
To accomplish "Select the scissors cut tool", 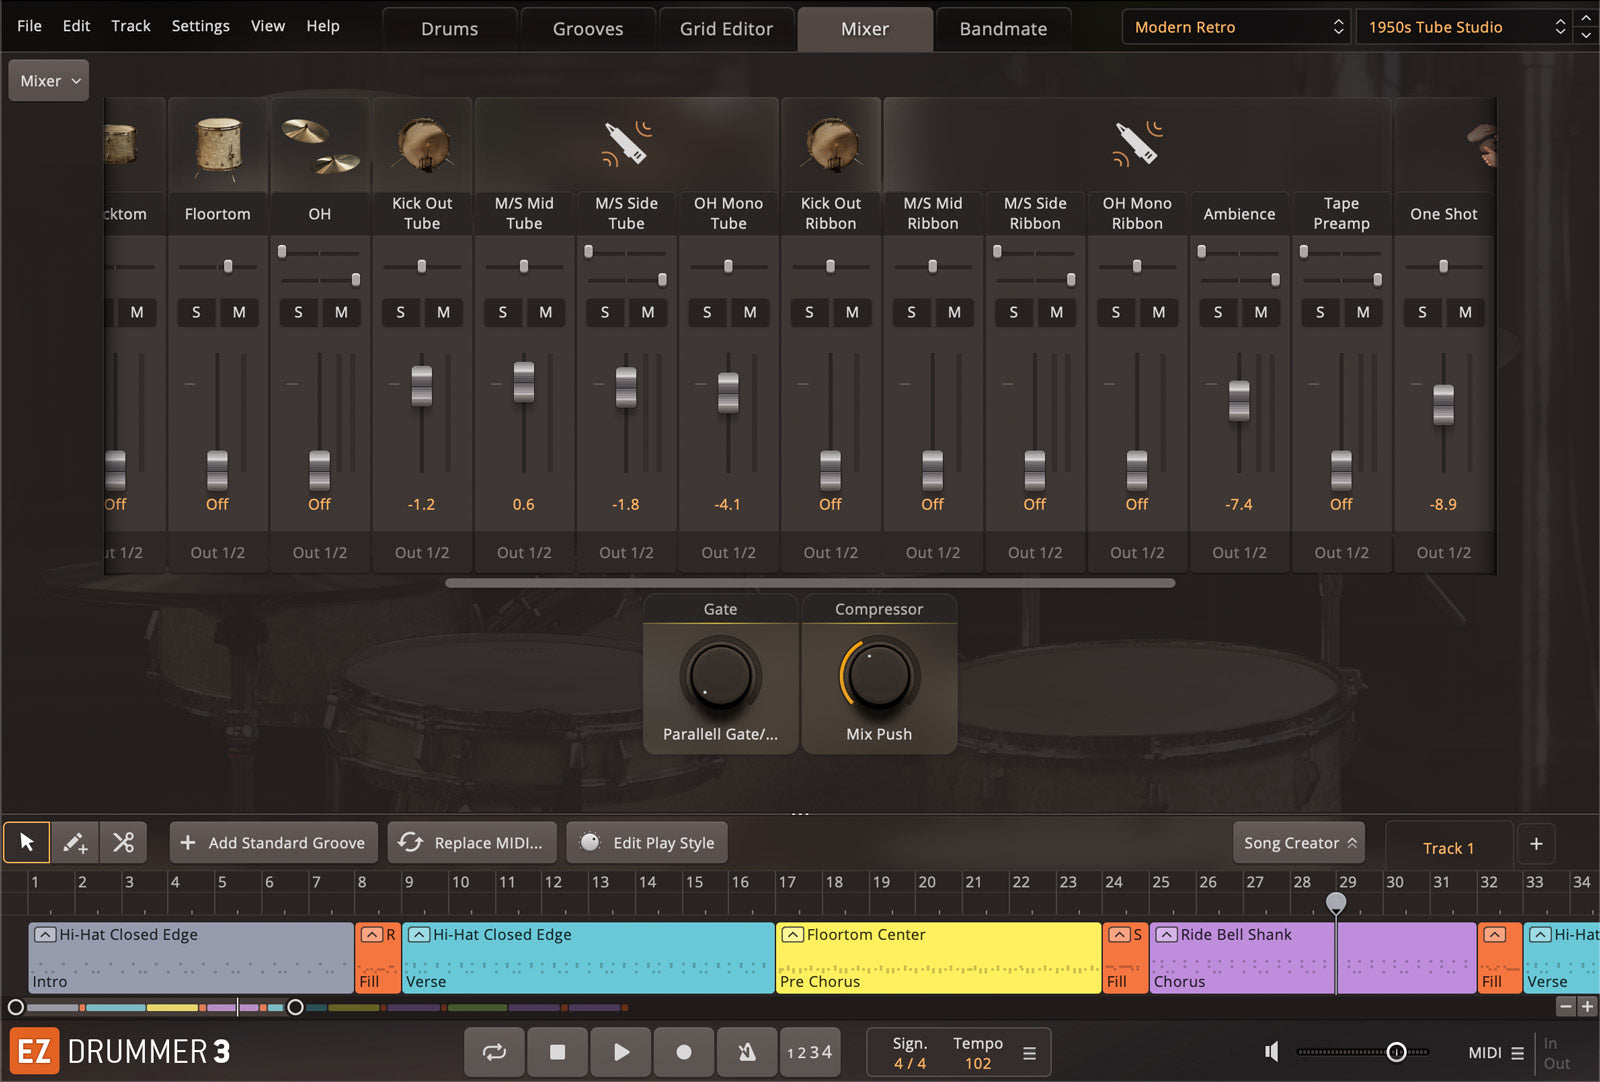I will coord(123,843).
